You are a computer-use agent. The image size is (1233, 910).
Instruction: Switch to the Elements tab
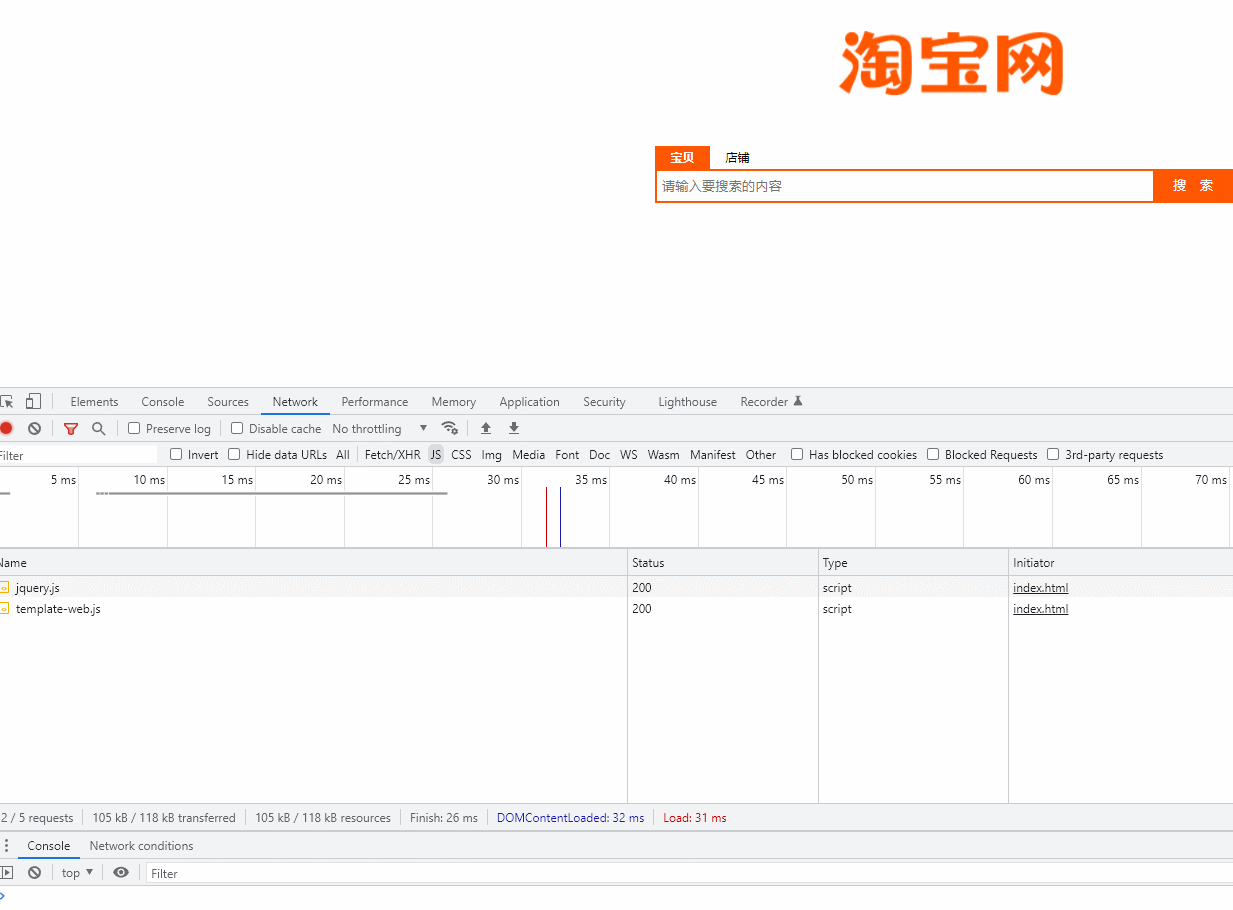pyautogui.click(x=94, y=402)
